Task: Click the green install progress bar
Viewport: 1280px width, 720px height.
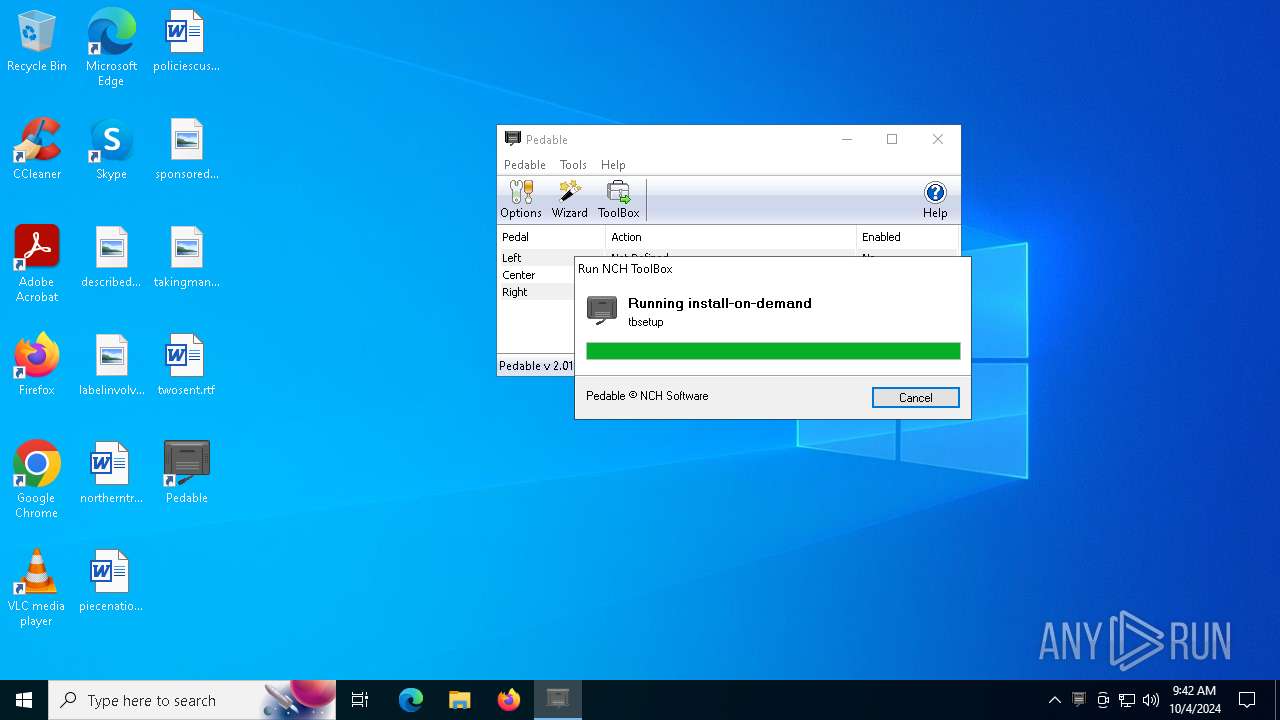Action: click(773, 351)
